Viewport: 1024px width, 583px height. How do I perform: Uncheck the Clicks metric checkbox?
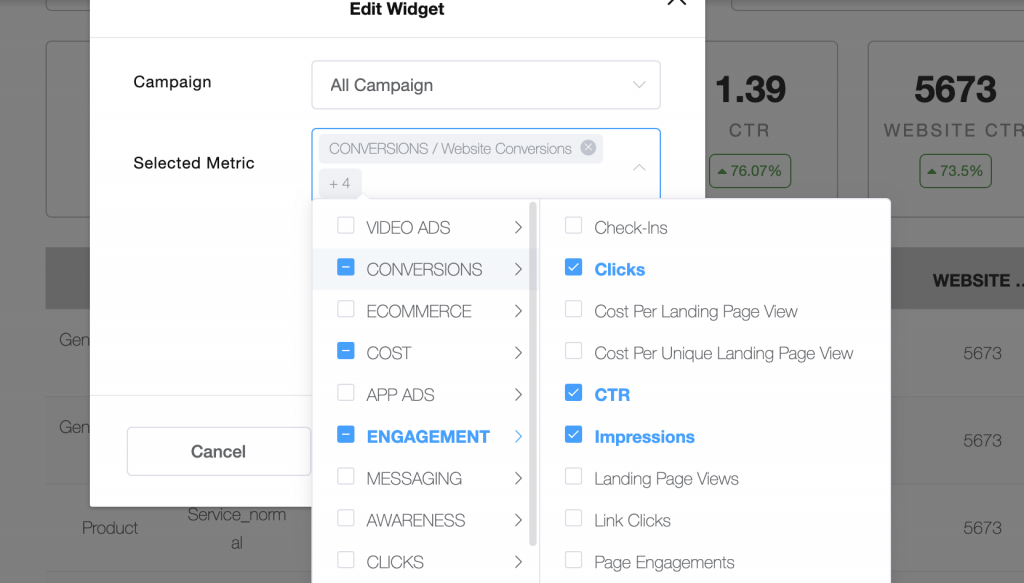(x=573, y=267)
